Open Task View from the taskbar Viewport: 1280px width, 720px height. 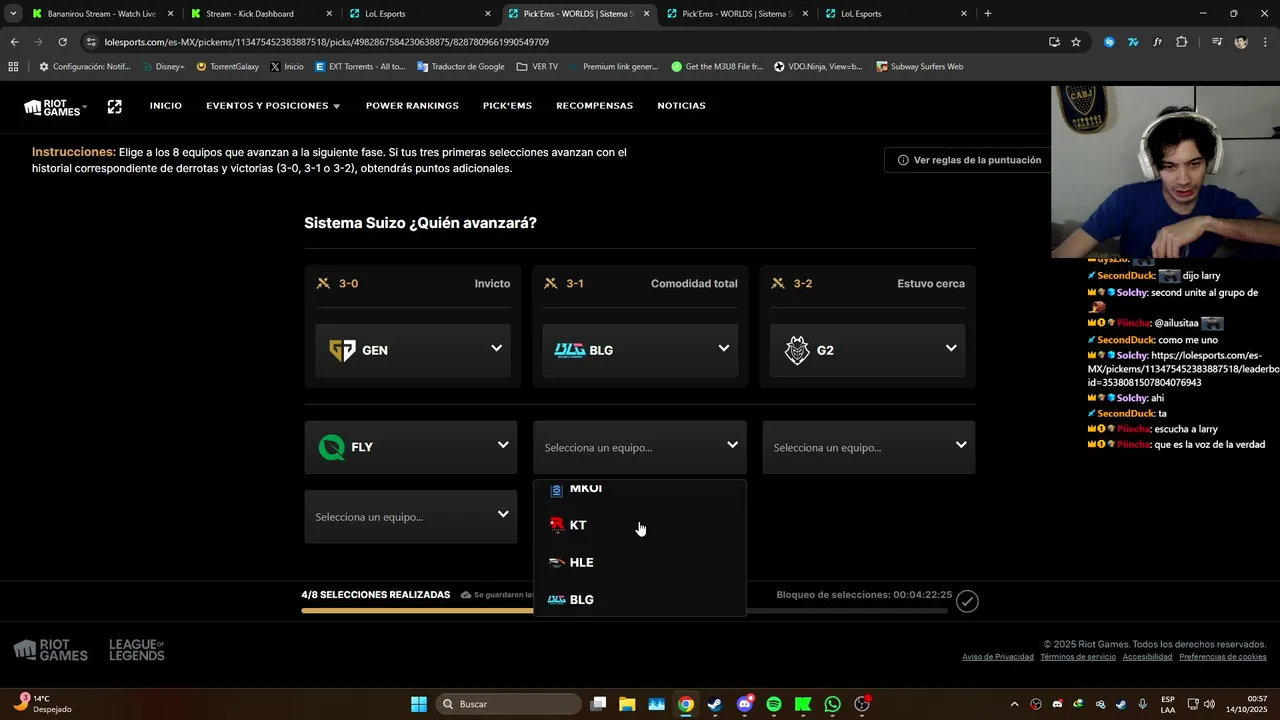tap(598, 704)
